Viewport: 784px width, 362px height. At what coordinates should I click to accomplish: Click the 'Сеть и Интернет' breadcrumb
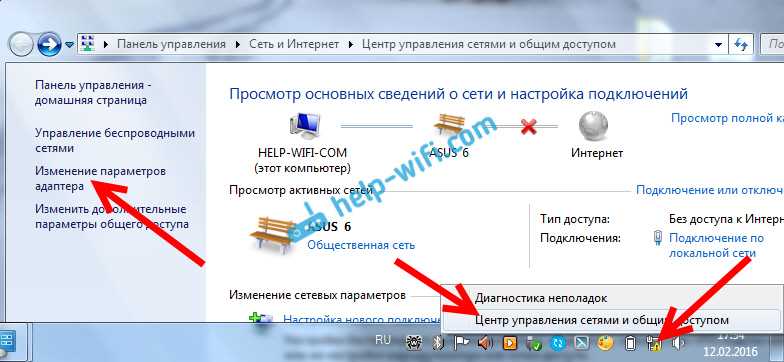point(294,44)
